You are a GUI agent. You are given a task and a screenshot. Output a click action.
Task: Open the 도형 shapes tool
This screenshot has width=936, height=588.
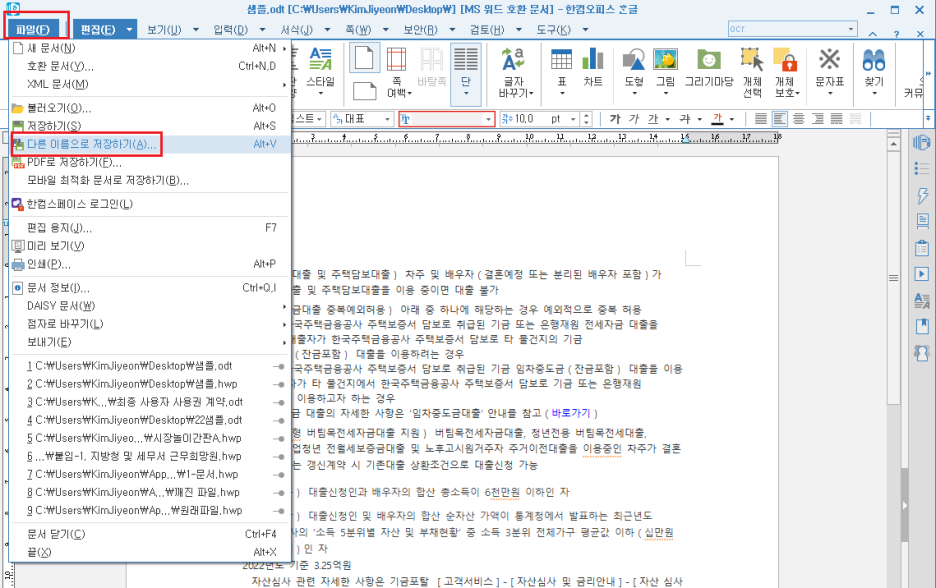[x=634, y=70]
